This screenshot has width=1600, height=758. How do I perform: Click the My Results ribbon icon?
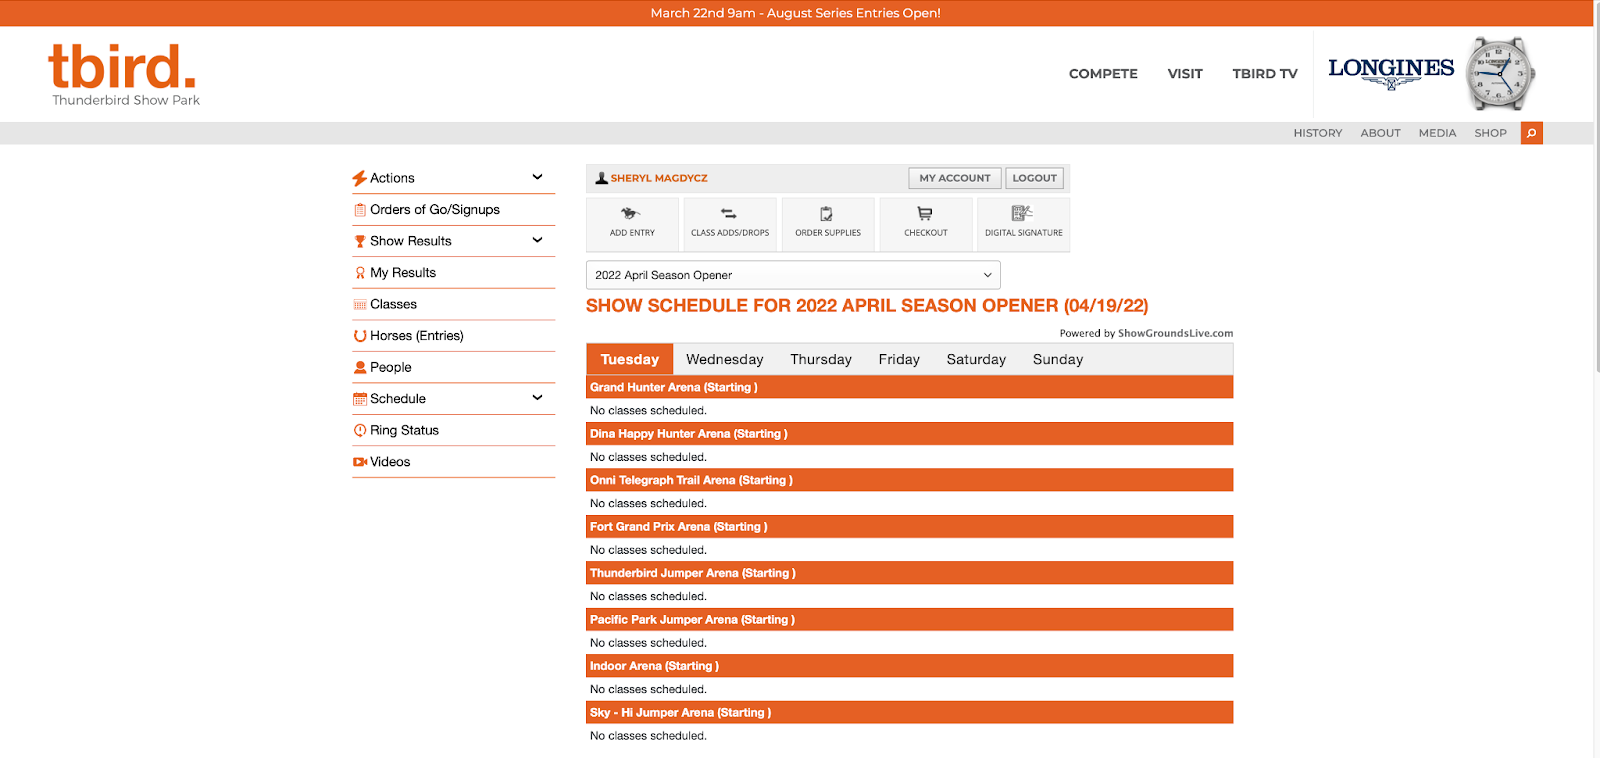(x=360, y=273)
